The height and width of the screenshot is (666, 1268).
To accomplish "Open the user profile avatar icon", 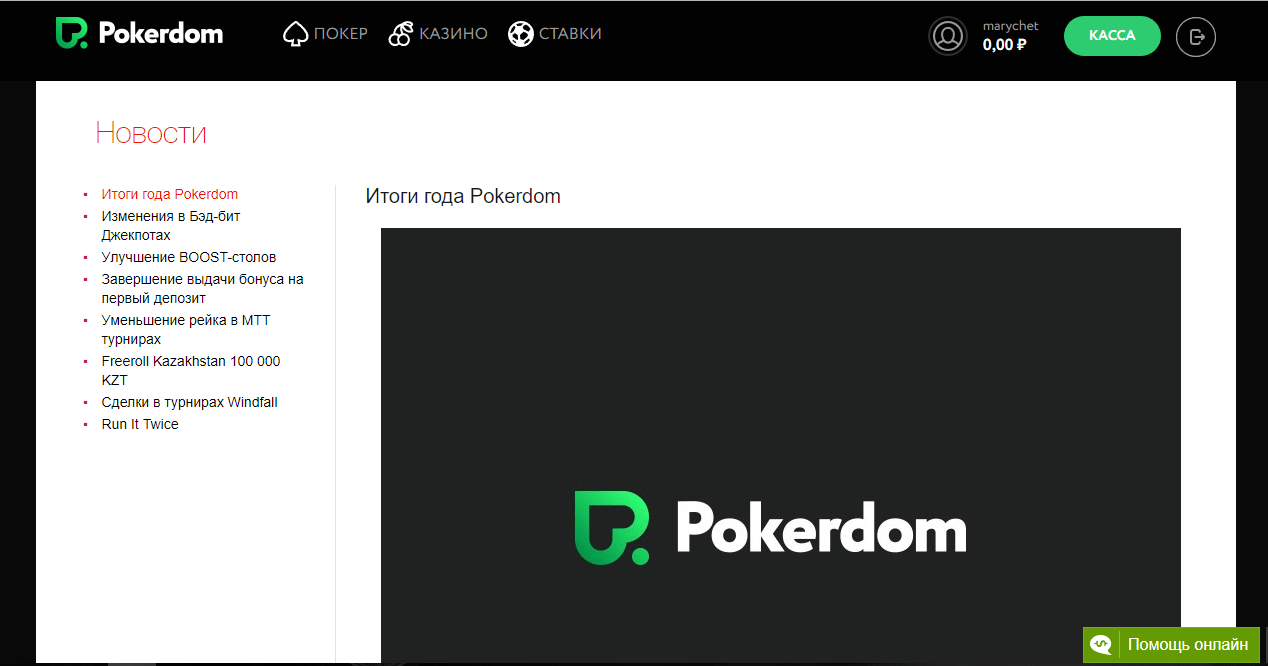I will [x=947, y=37].
